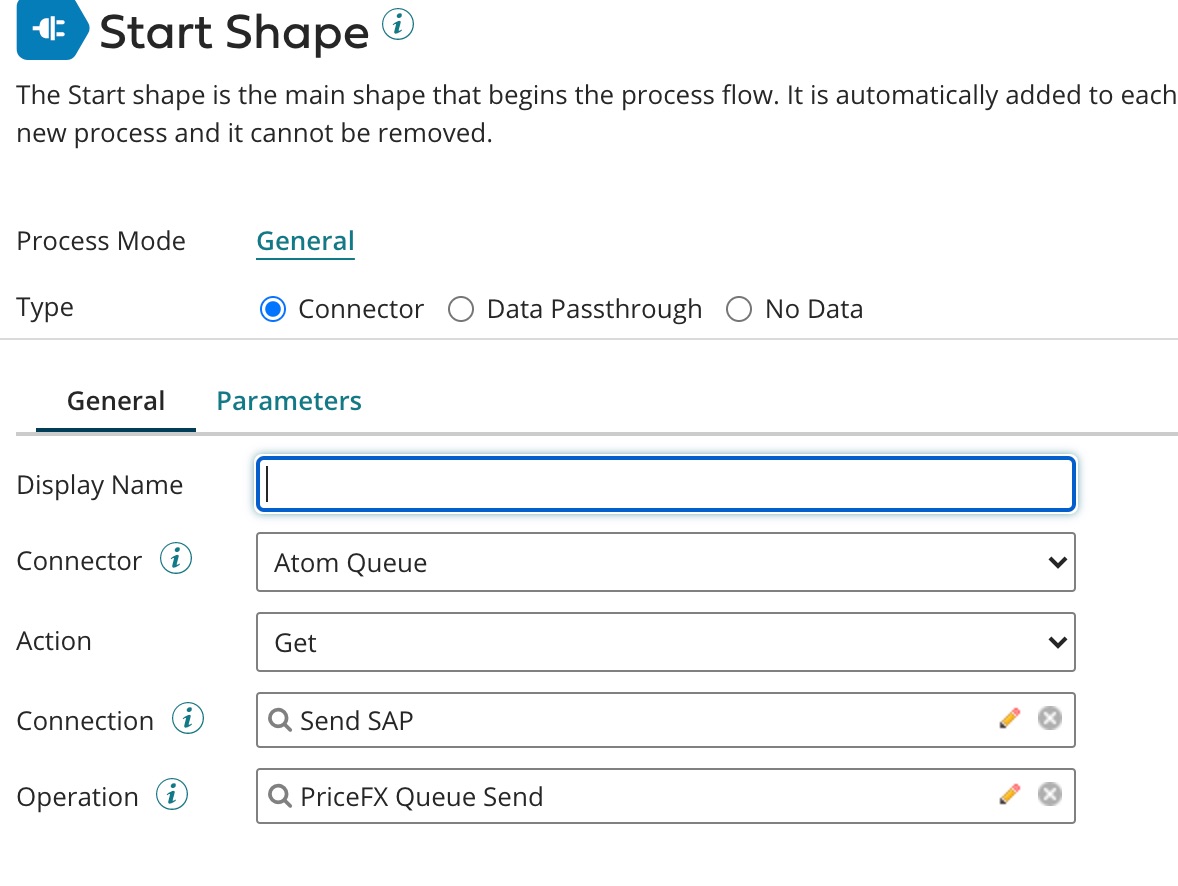
Task: Expand the Get action dropdown
Action: [x=665, y=642]
